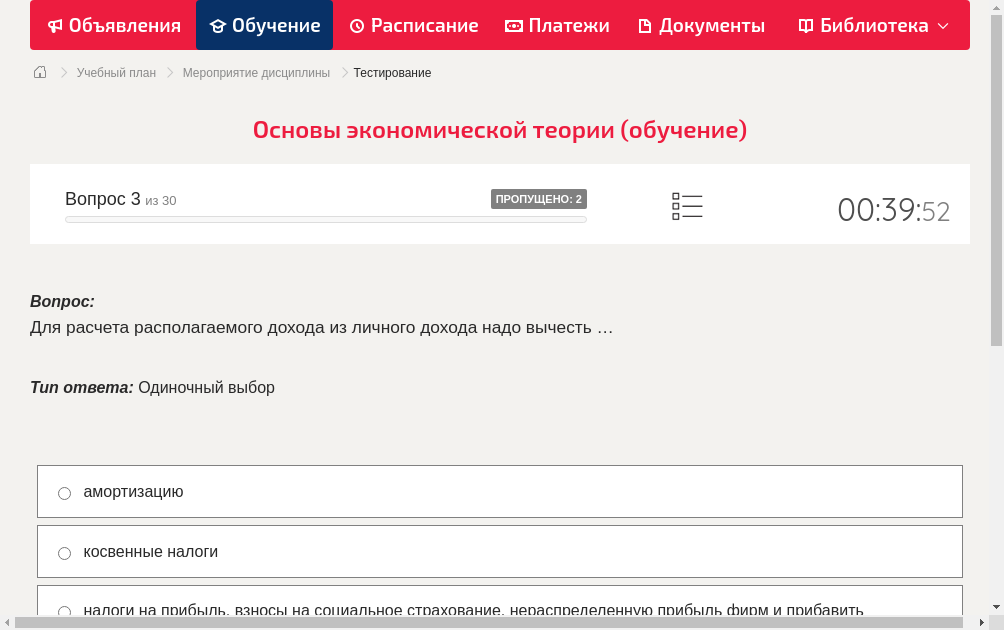Open the question list navigation icon
The image size is (1004, 630).
click(687, 206)
